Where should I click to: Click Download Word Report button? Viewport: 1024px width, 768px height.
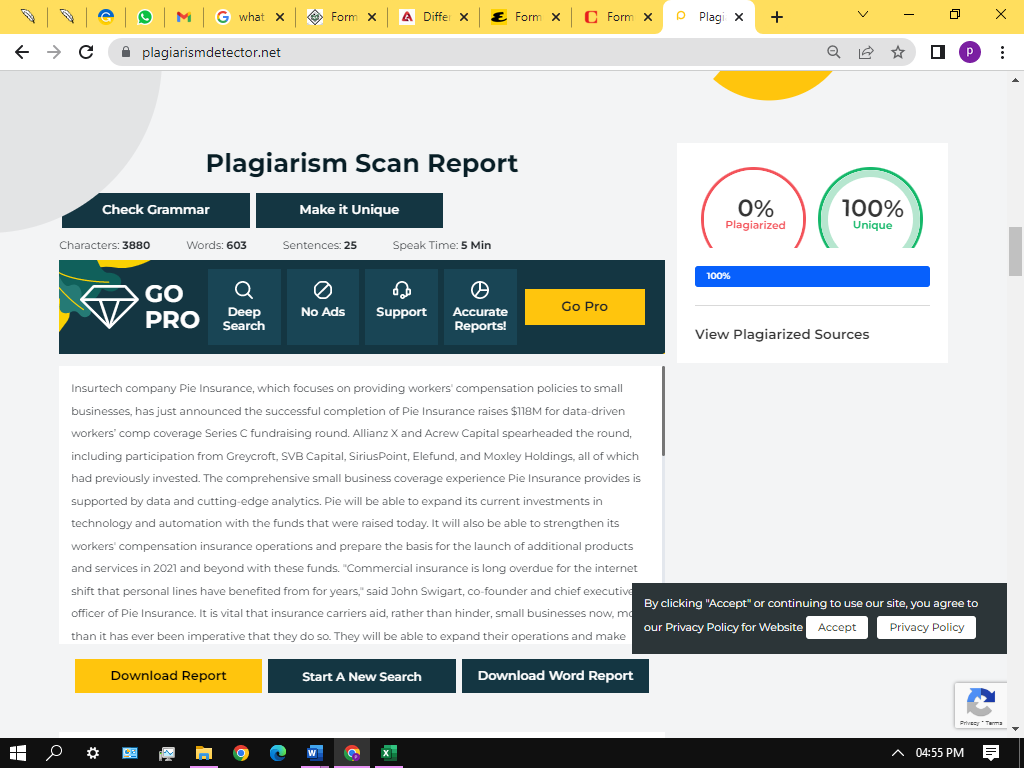pyautogui.click(x=555, y=676)
